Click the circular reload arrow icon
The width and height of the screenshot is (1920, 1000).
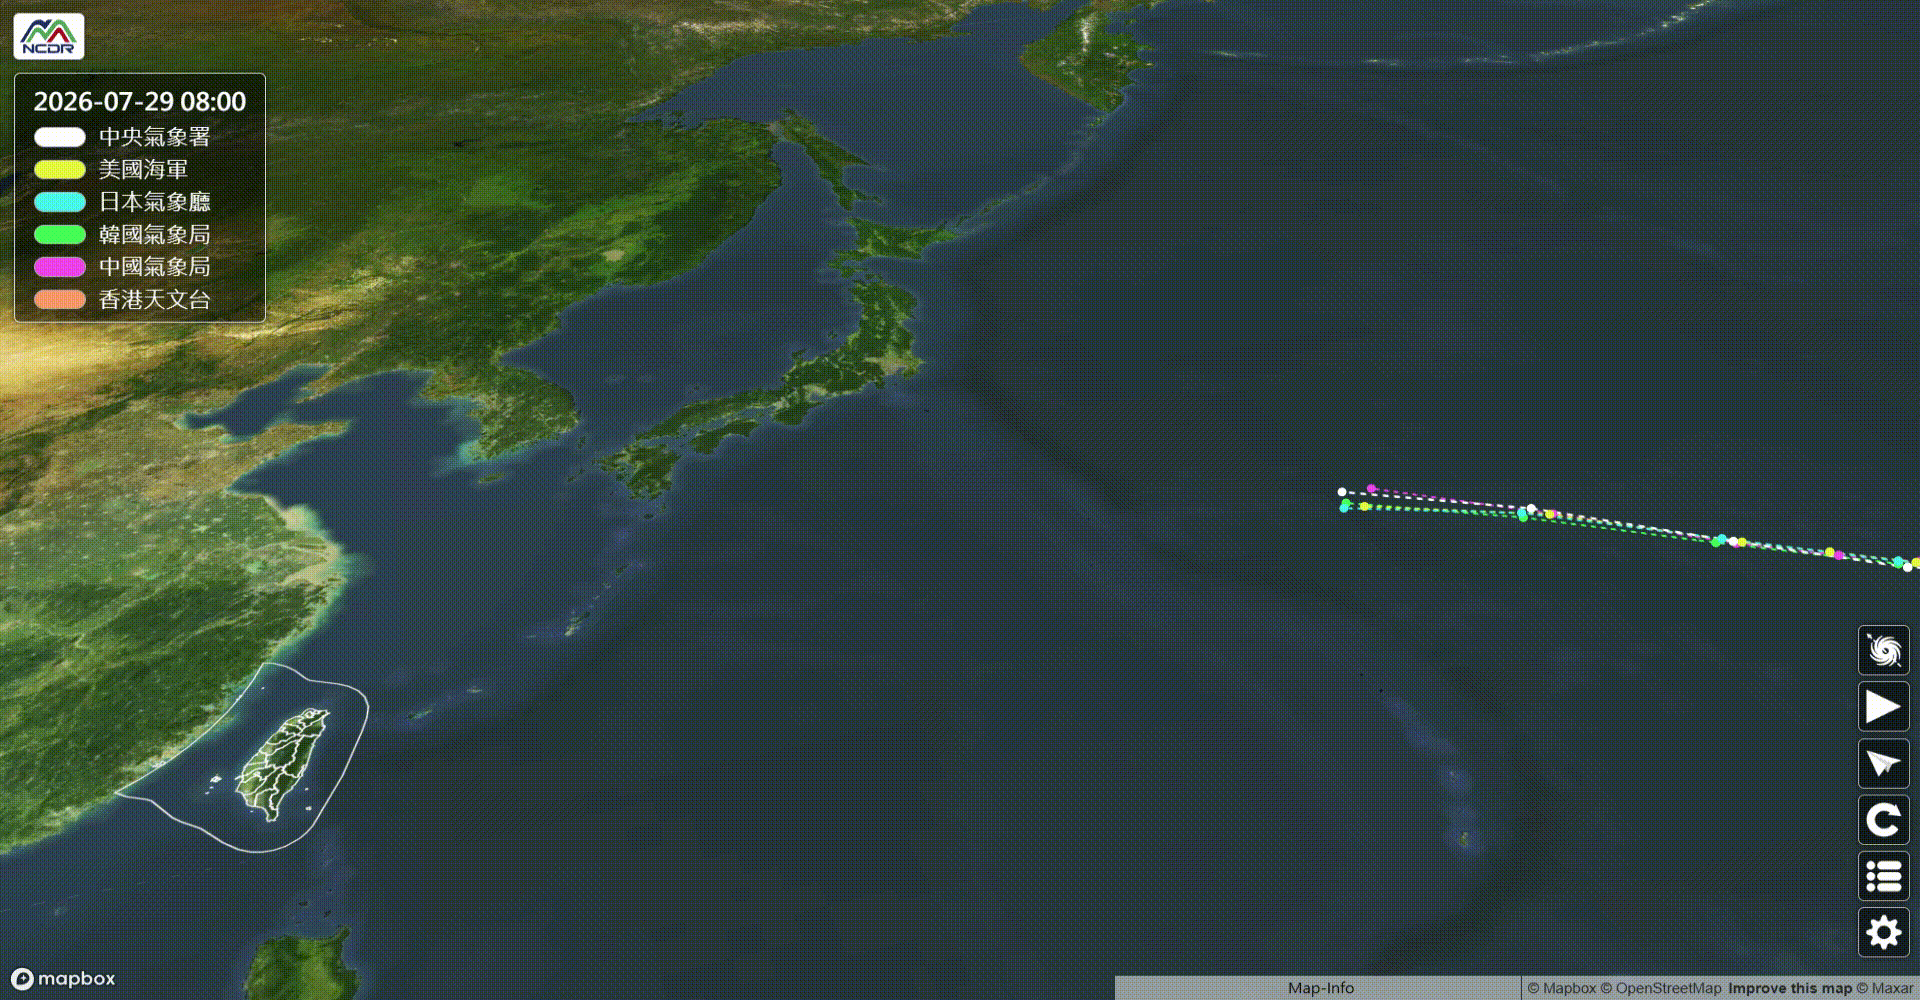point(1884,820)
